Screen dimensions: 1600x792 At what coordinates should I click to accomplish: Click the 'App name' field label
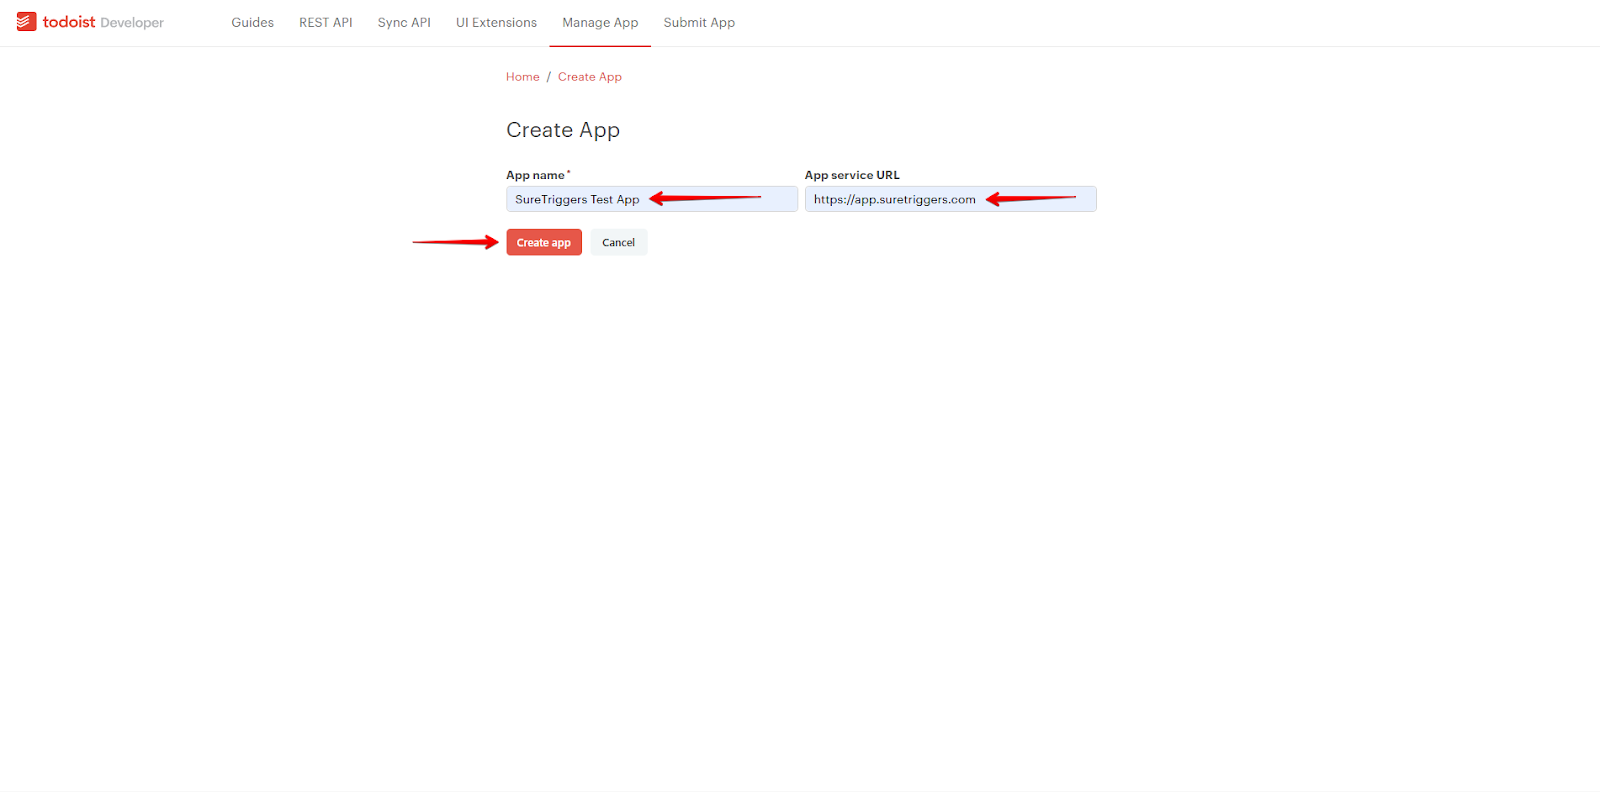click(x=536, y=175)
